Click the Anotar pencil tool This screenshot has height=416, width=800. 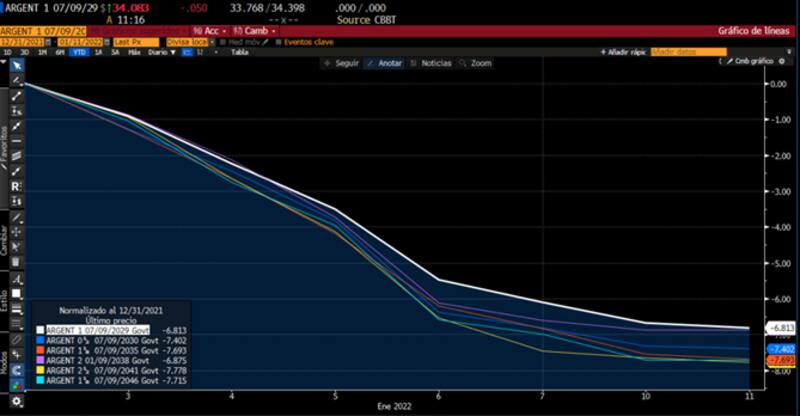(384, 63)
